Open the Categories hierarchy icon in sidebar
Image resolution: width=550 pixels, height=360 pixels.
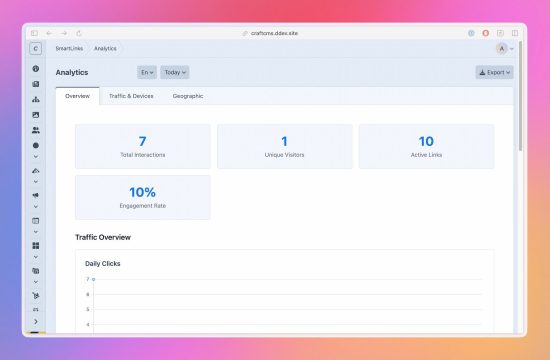pos(35,99)
